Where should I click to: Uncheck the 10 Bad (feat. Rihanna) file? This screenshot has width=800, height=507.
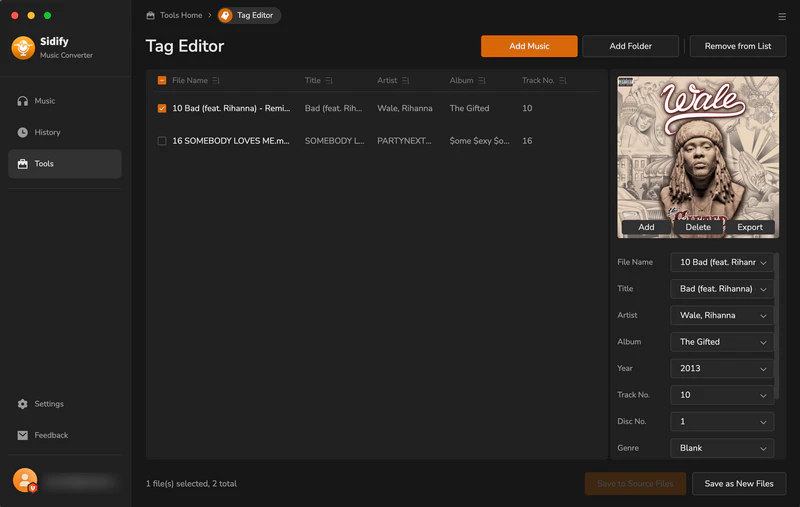pyautogui.click(x=162, y=108)
